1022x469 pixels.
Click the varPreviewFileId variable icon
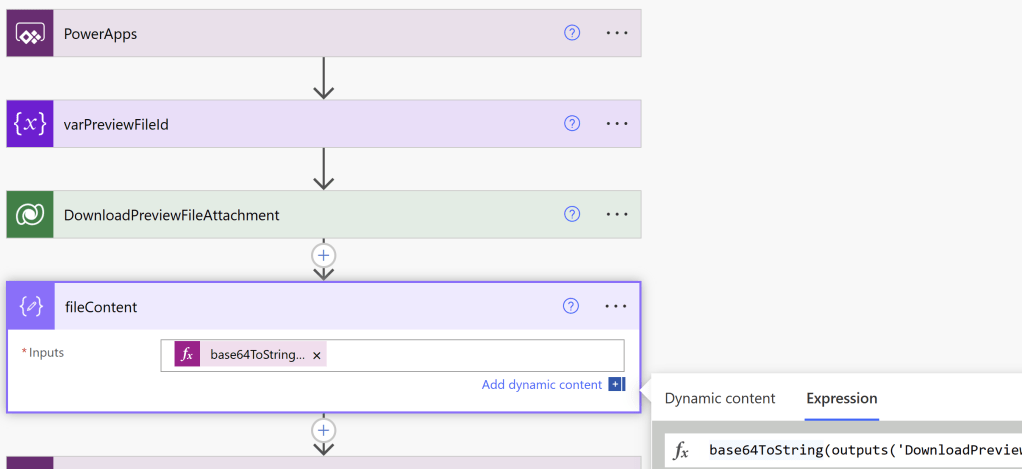tap(30, 124)
